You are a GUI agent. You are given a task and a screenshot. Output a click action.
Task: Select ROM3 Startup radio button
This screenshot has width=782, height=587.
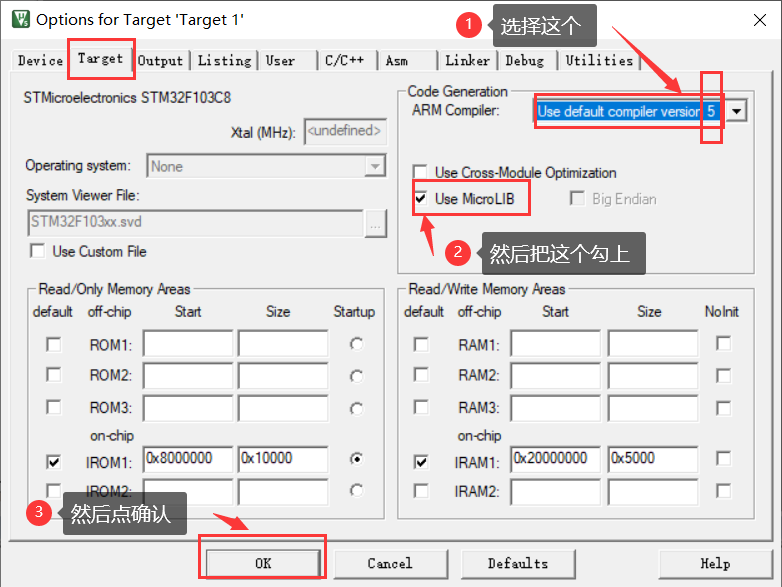[357, 409]
